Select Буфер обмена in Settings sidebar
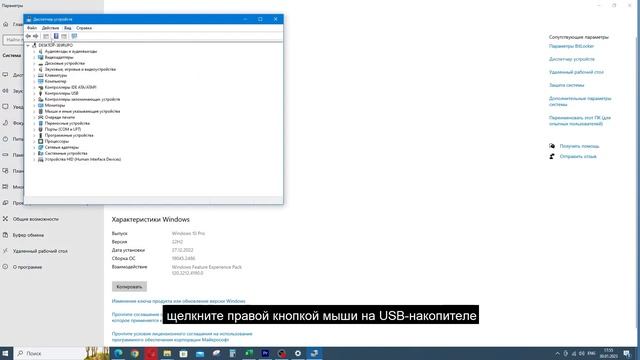Viewport: 640px width, 360px height. [x=28, y=236]
